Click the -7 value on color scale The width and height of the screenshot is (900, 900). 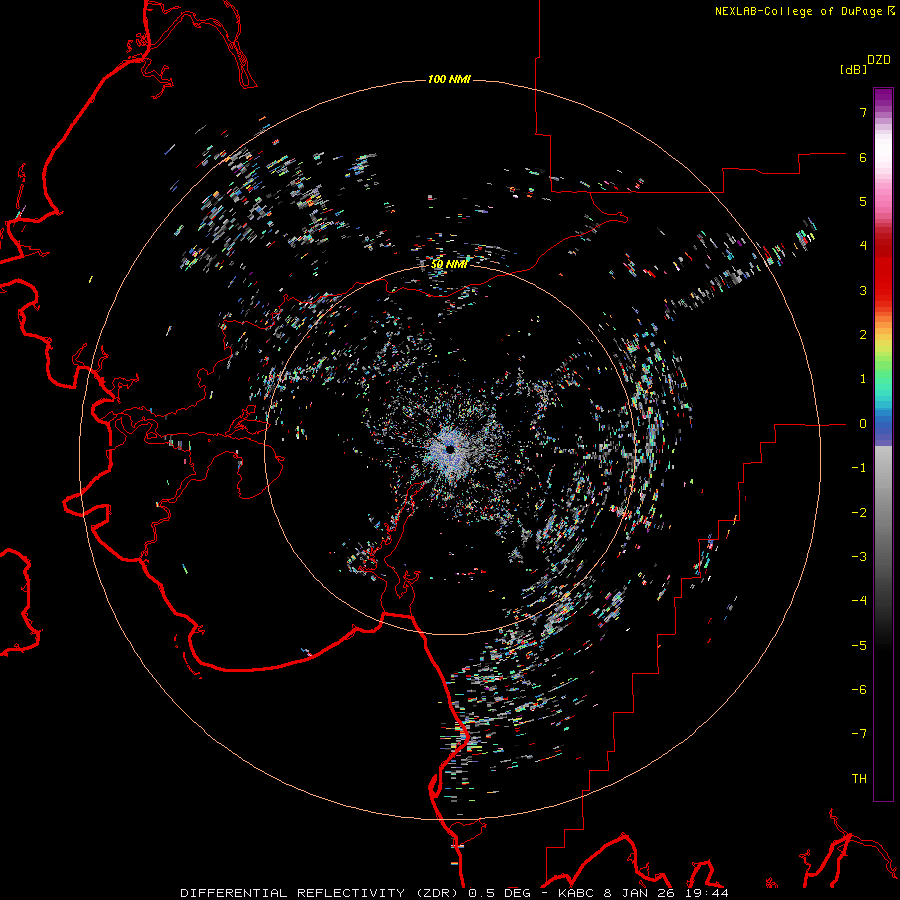click(859, 734)
